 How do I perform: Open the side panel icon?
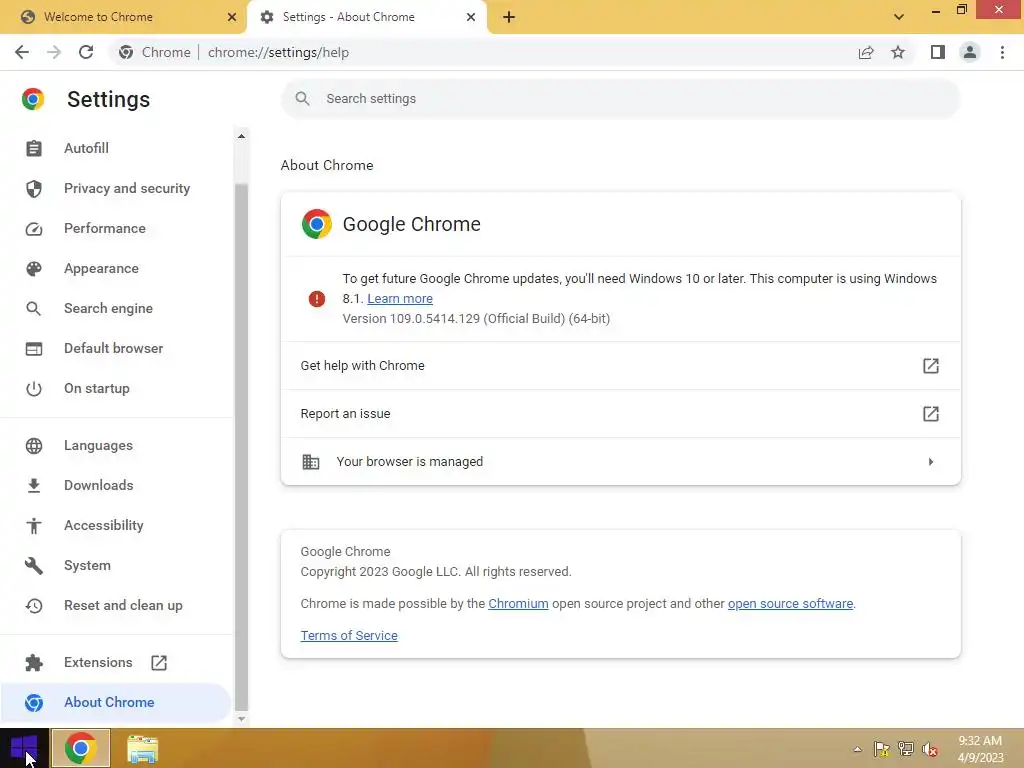pyautogui.click(x=938, y=52)
